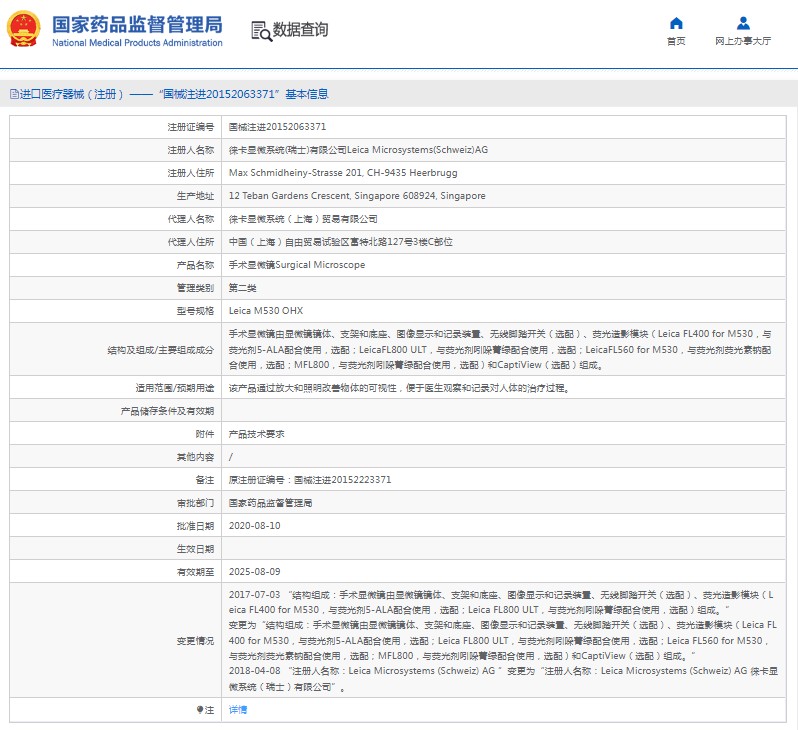Select change record dated 2018-04-08
The image size is (798, 730).
(x=503, y=679)
